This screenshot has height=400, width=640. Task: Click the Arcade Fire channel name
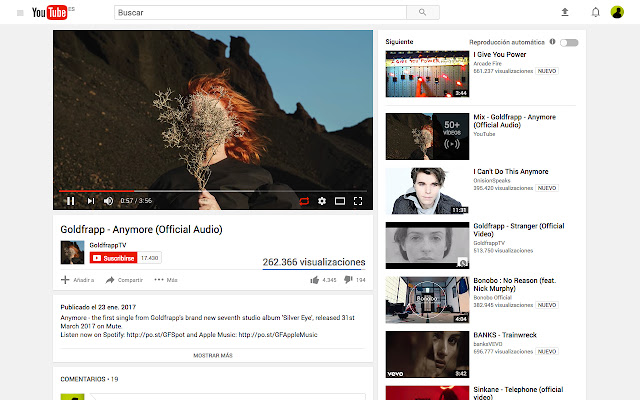coord(487,64)
